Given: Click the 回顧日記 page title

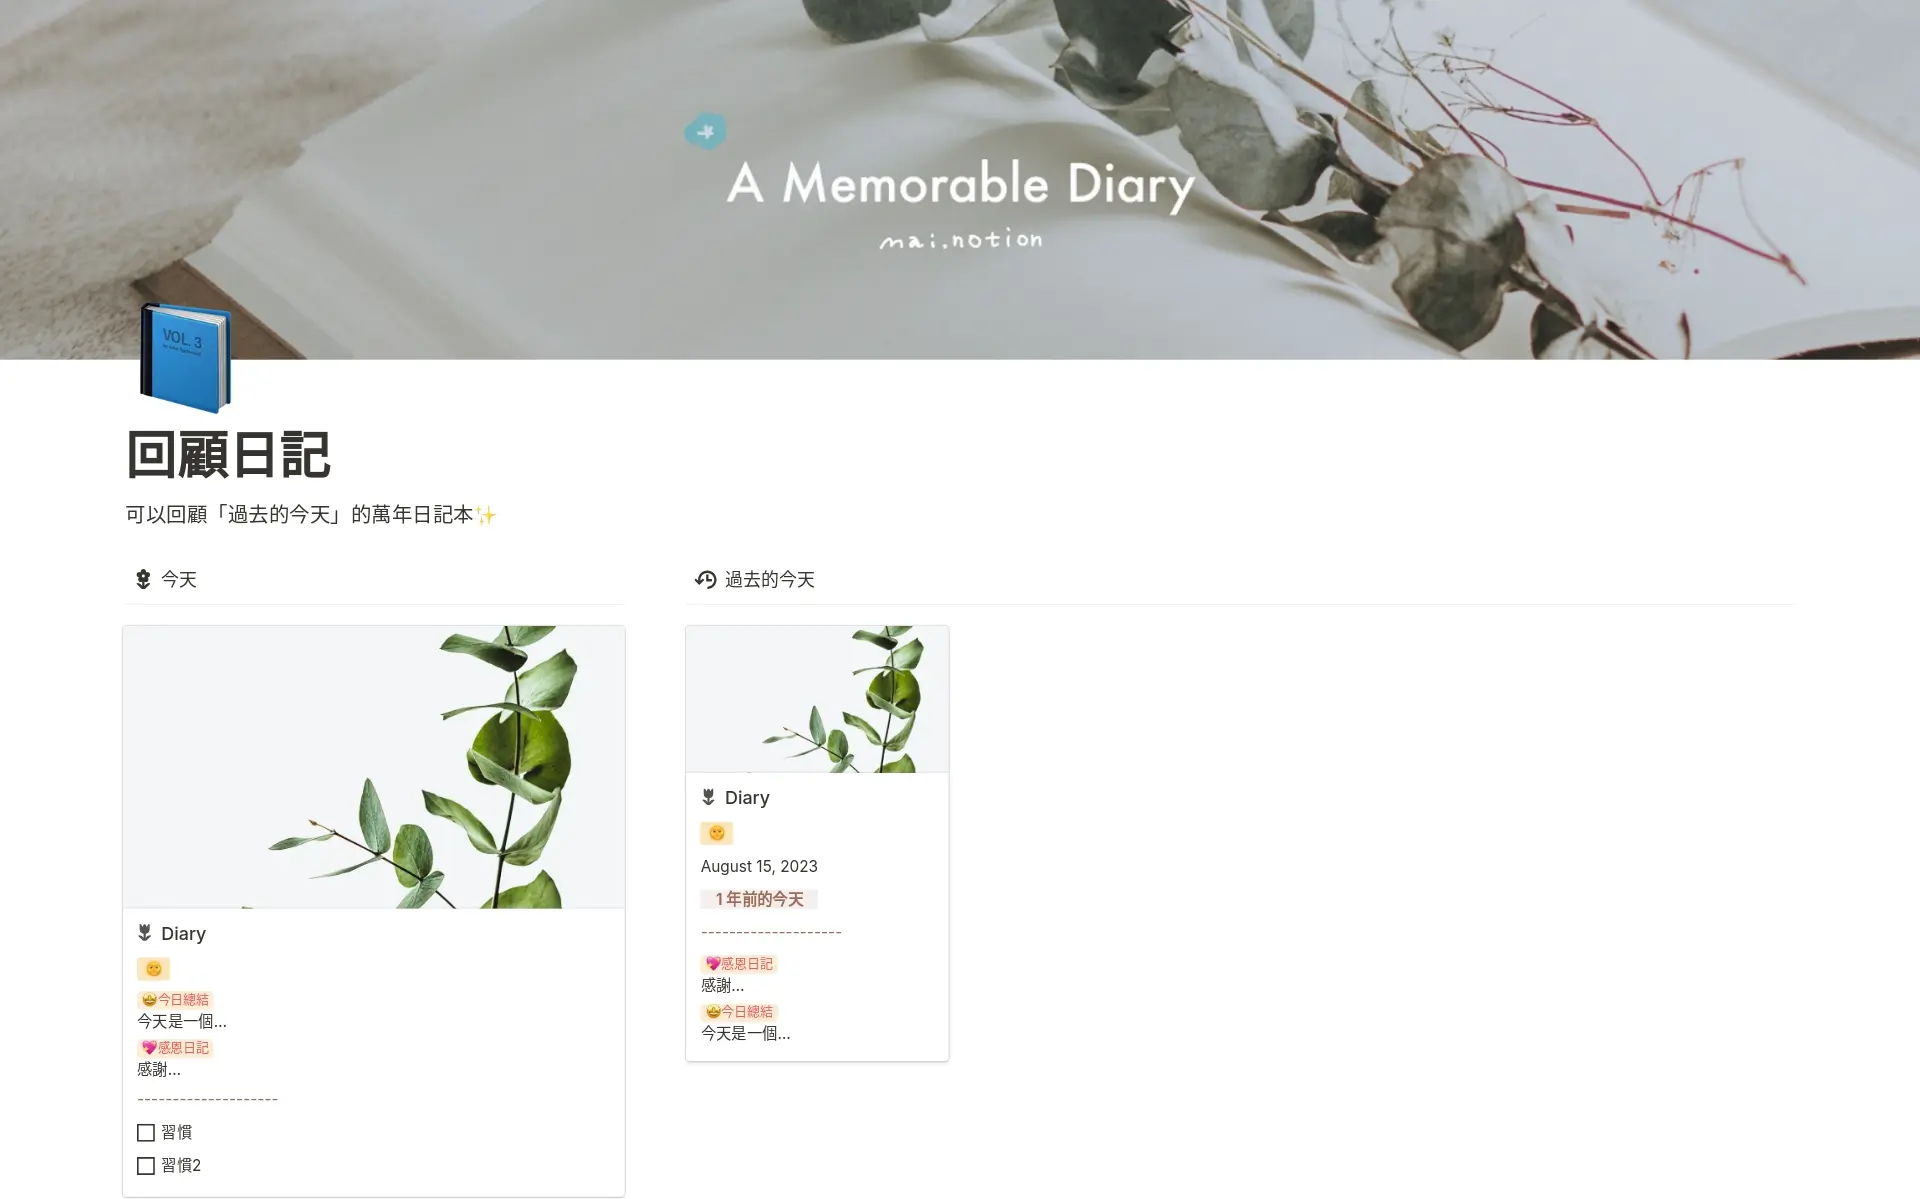Looking at the screenshot, I should (x=229, y=455).
